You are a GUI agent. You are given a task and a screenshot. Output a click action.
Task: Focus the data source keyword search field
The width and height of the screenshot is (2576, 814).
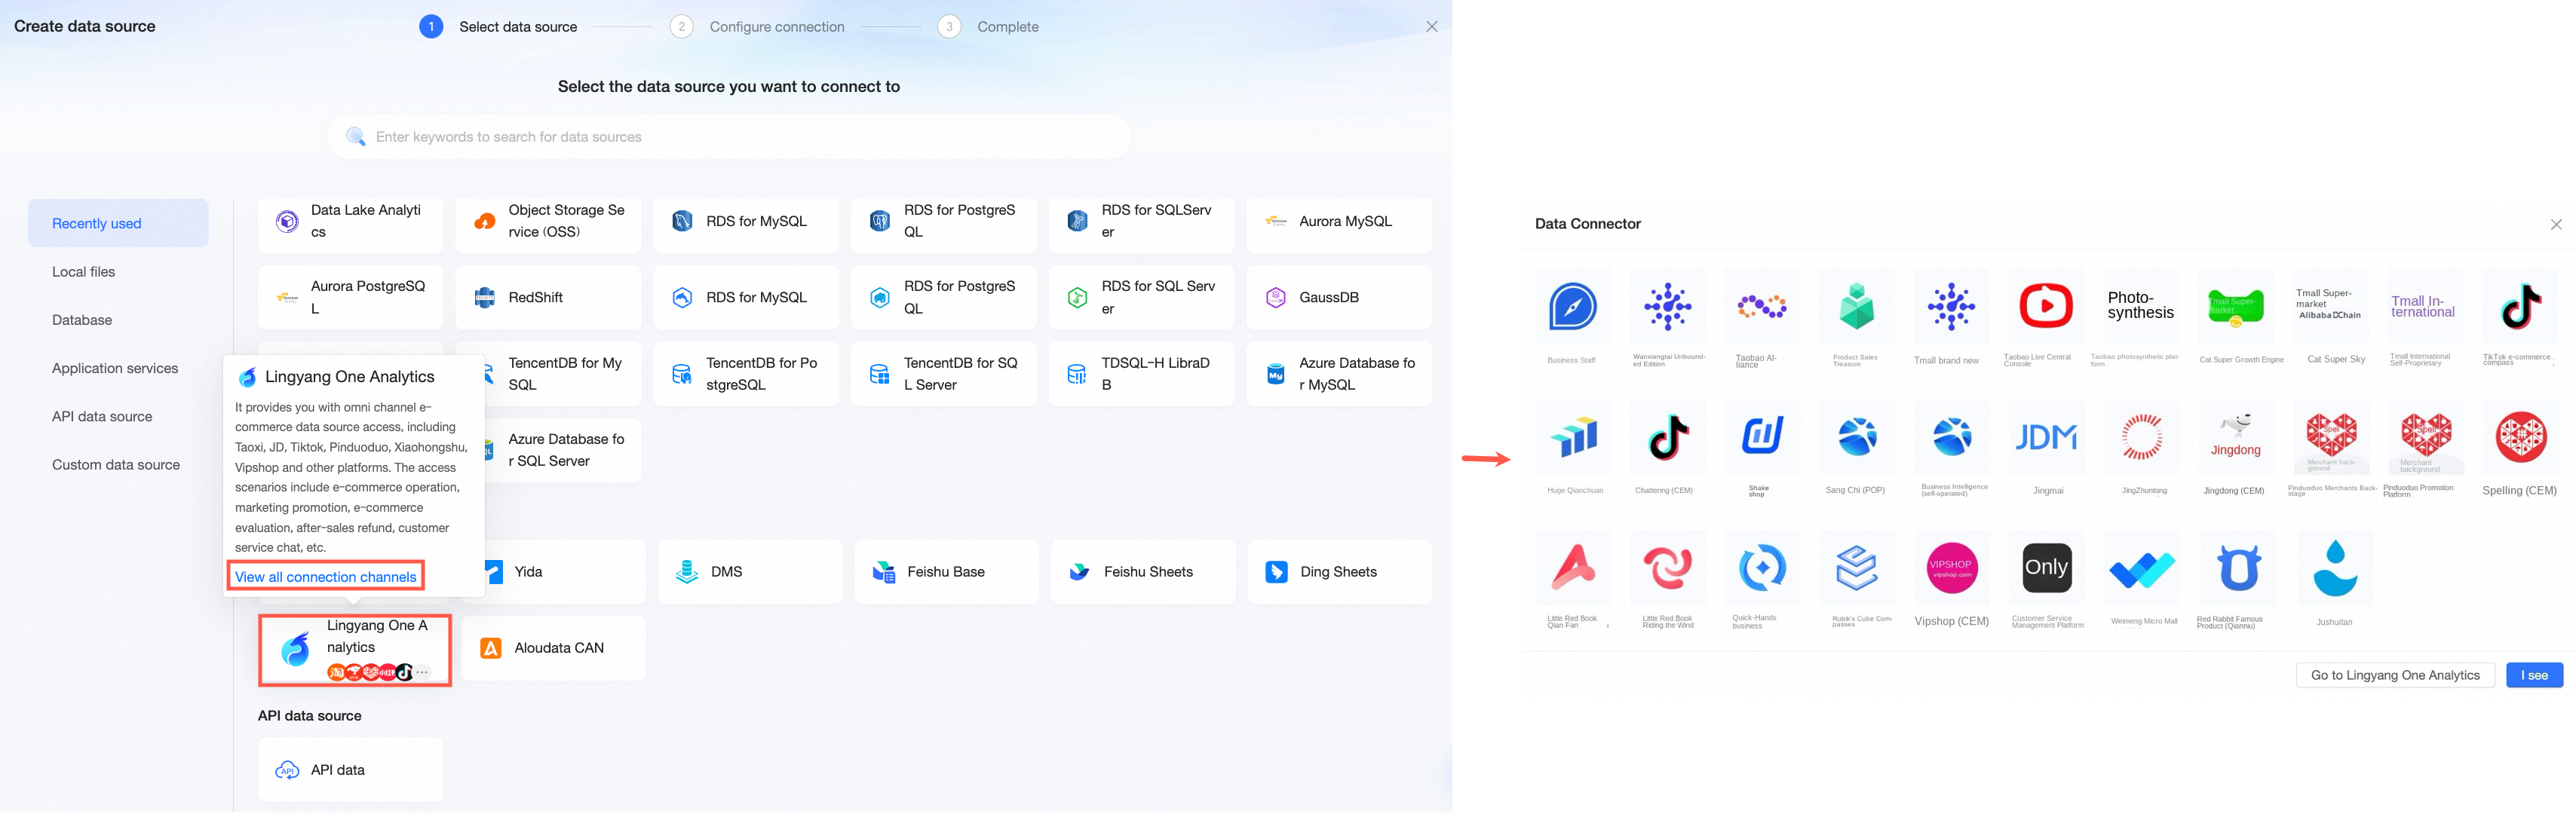(729, 137)
